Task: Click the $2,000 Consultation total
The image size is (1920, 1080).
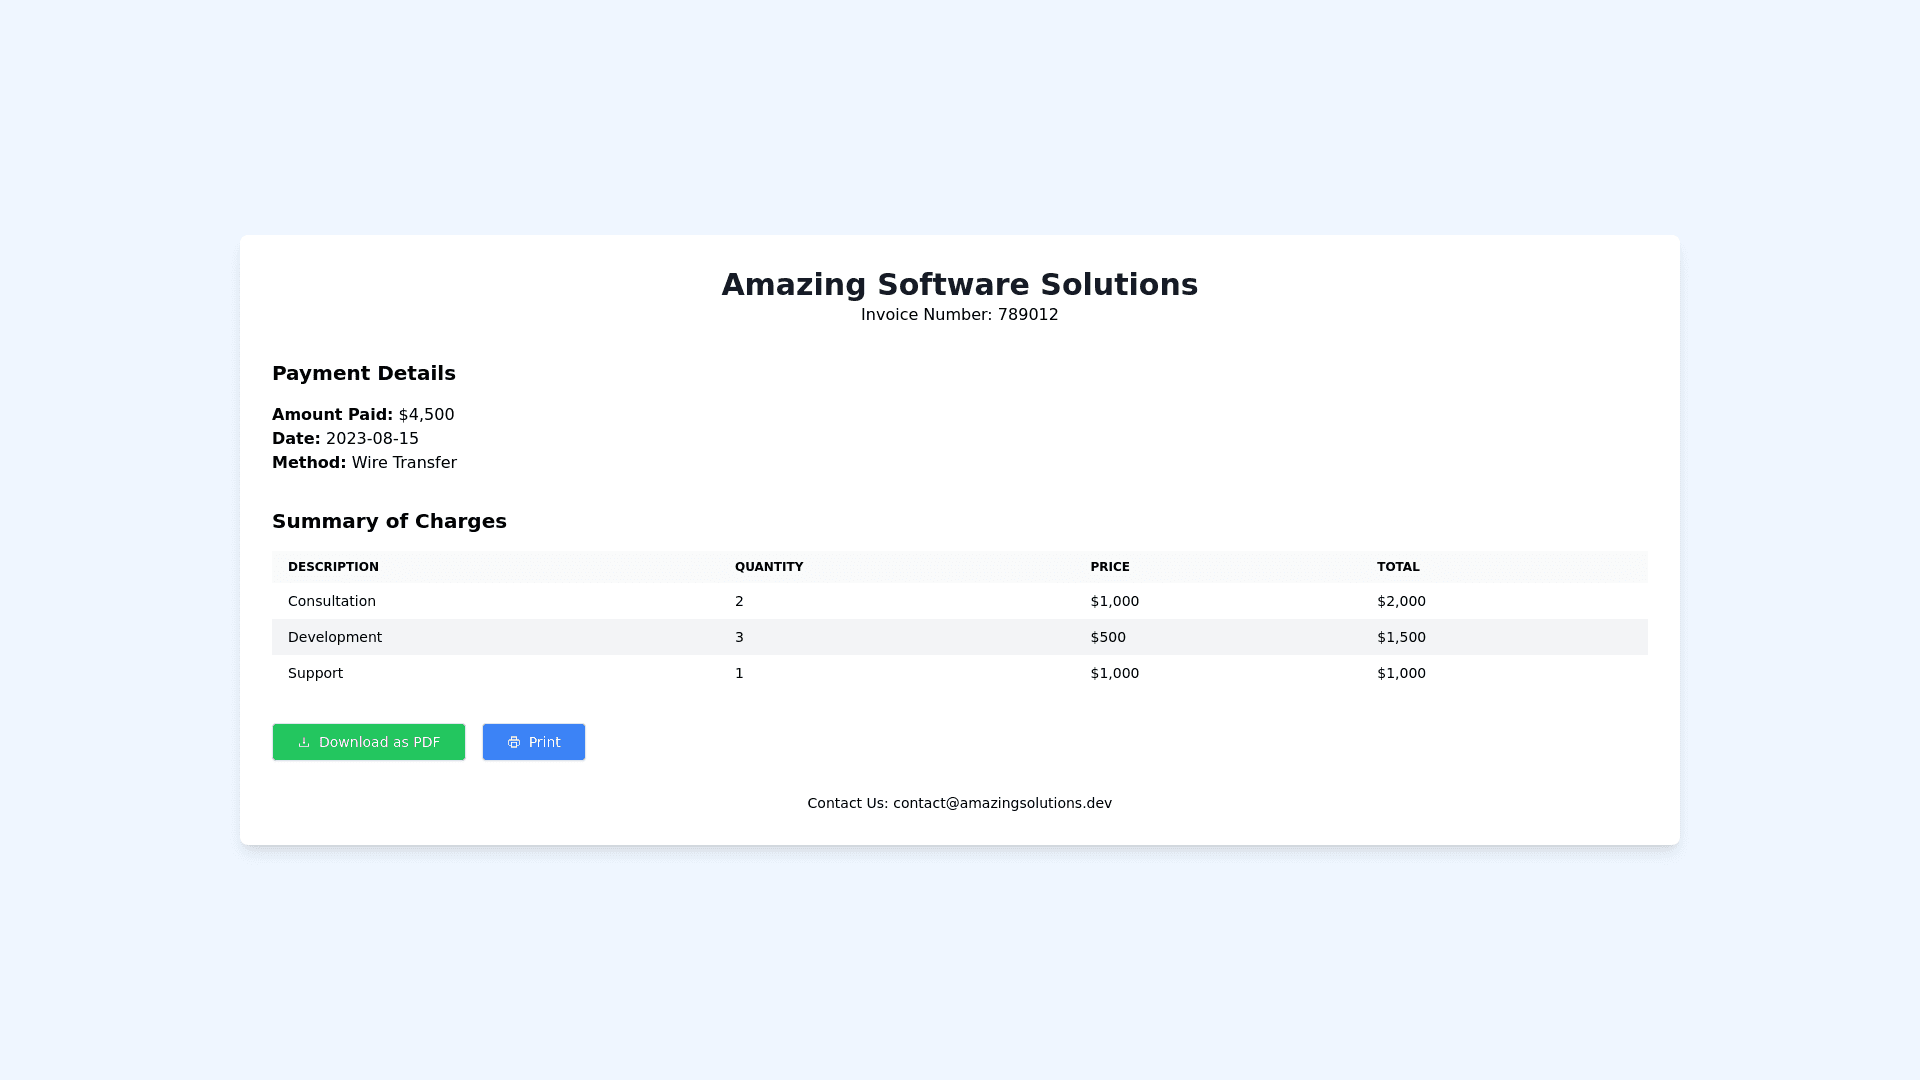Action: (1401, 601)
